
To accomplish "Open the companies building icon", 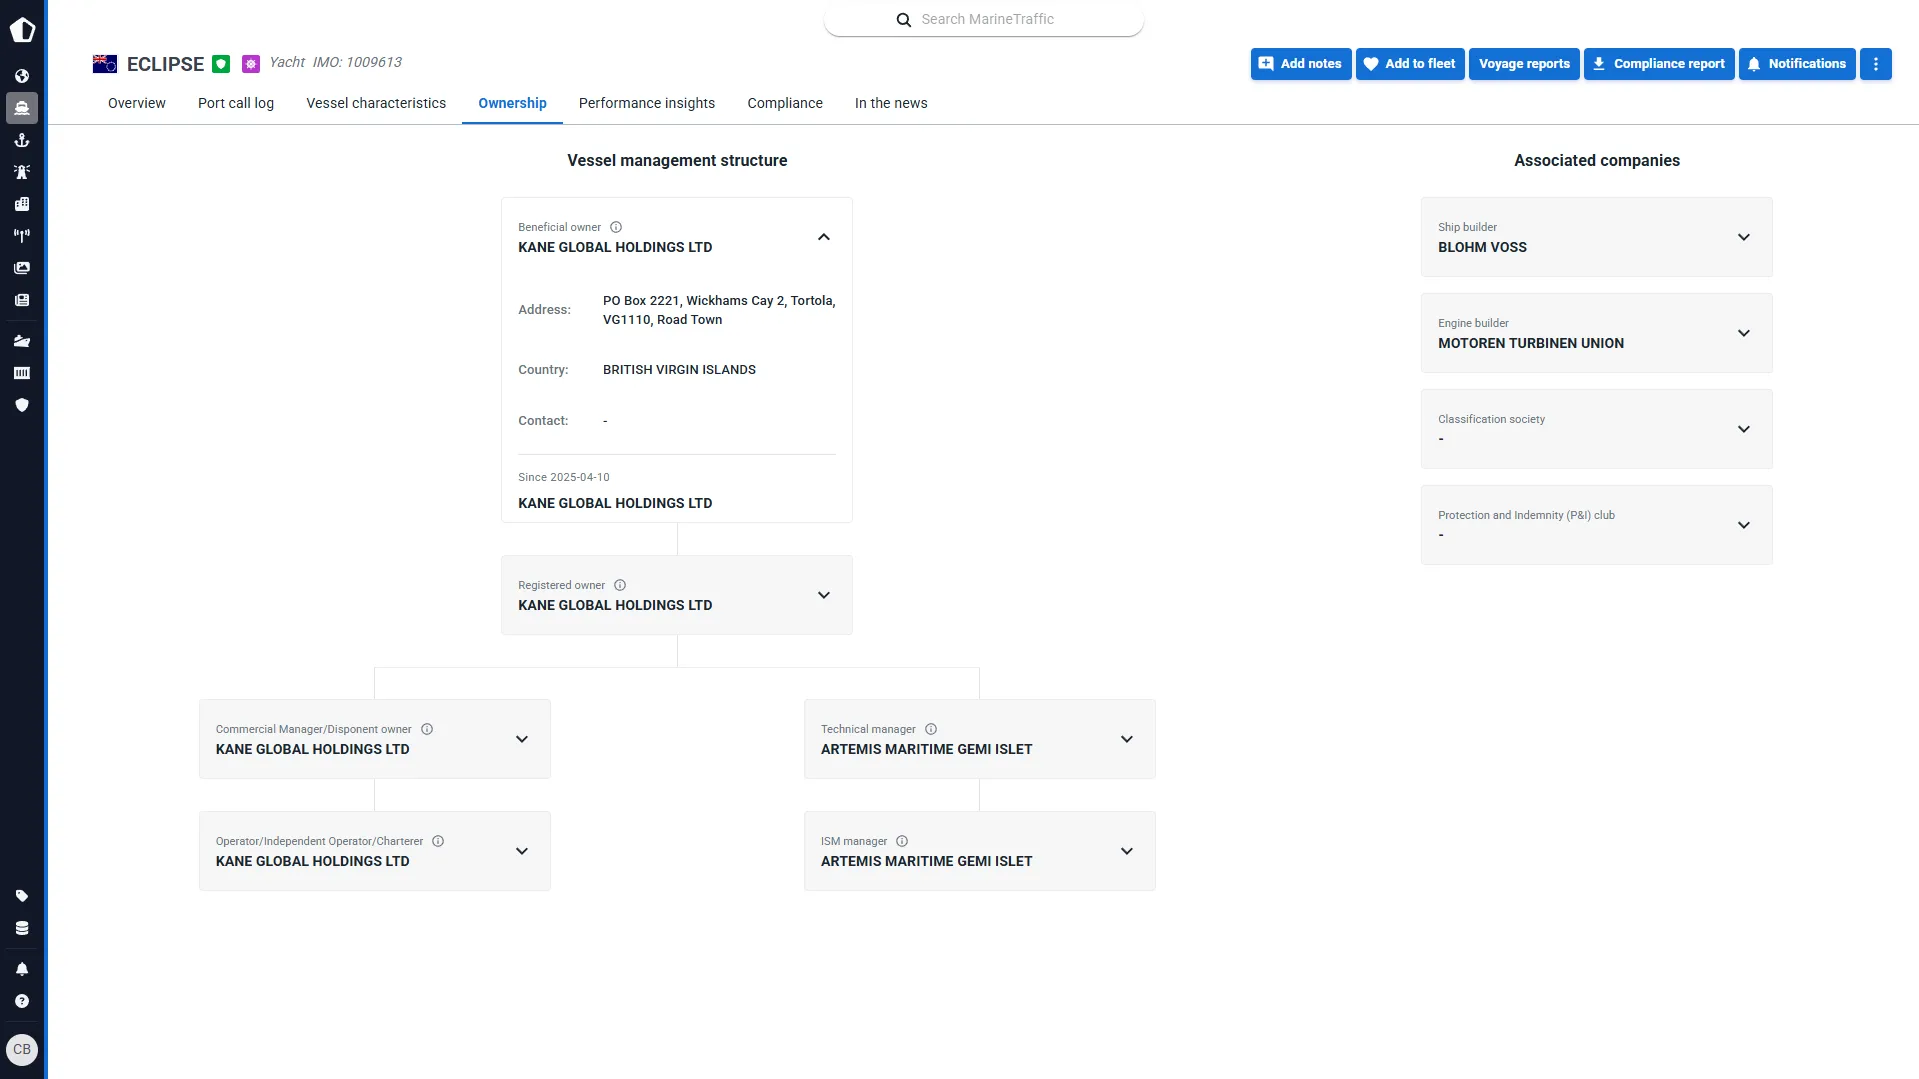I will point(22,204).
